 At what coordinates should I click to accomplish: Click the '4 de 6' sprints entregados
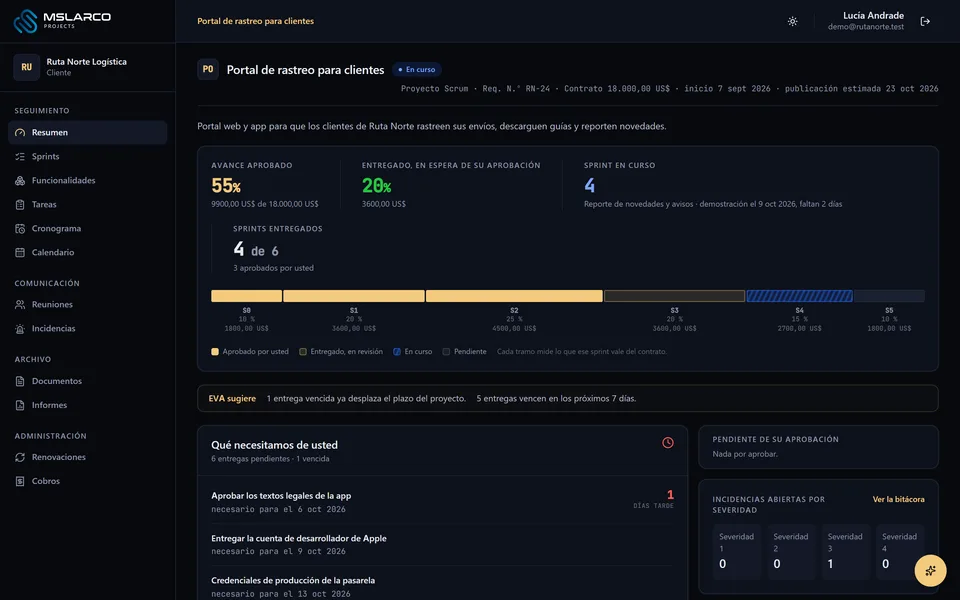click(256, 250)
